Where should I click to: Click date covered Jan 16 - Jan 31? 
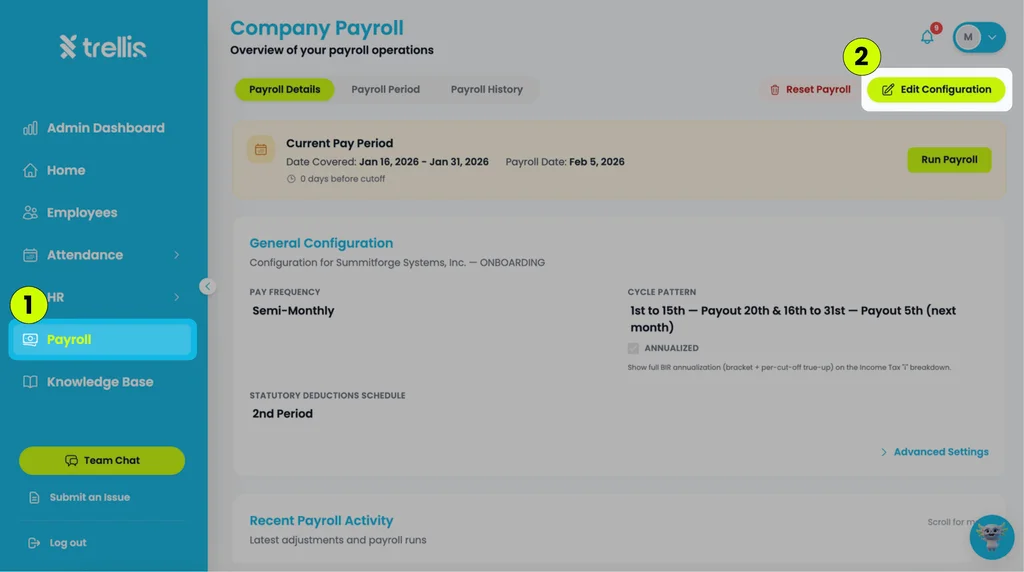387,162
